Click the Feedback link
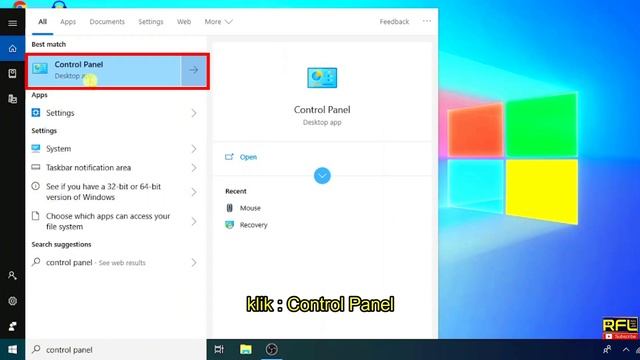This screenshot has height=360, width=640. point(394,22)
